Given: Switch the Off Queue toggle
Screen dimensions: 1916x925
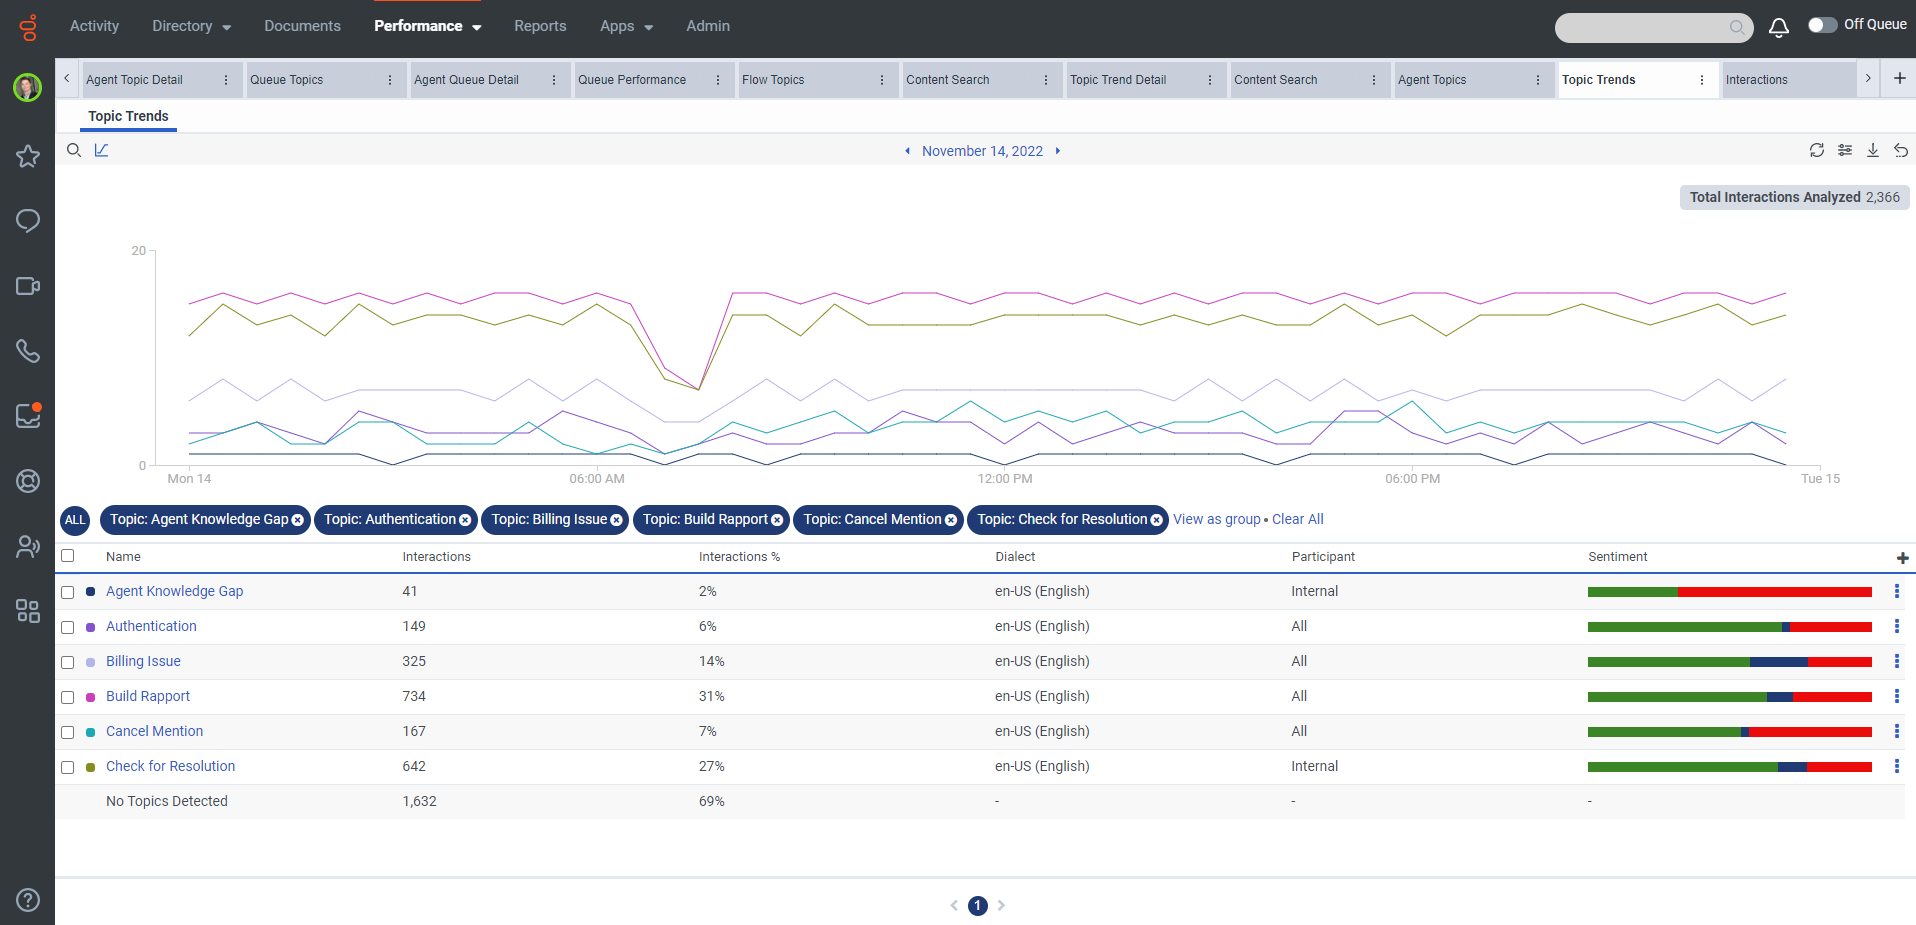Looking at the screenshot, I should pyautogui.click(x=1822, y=25).
